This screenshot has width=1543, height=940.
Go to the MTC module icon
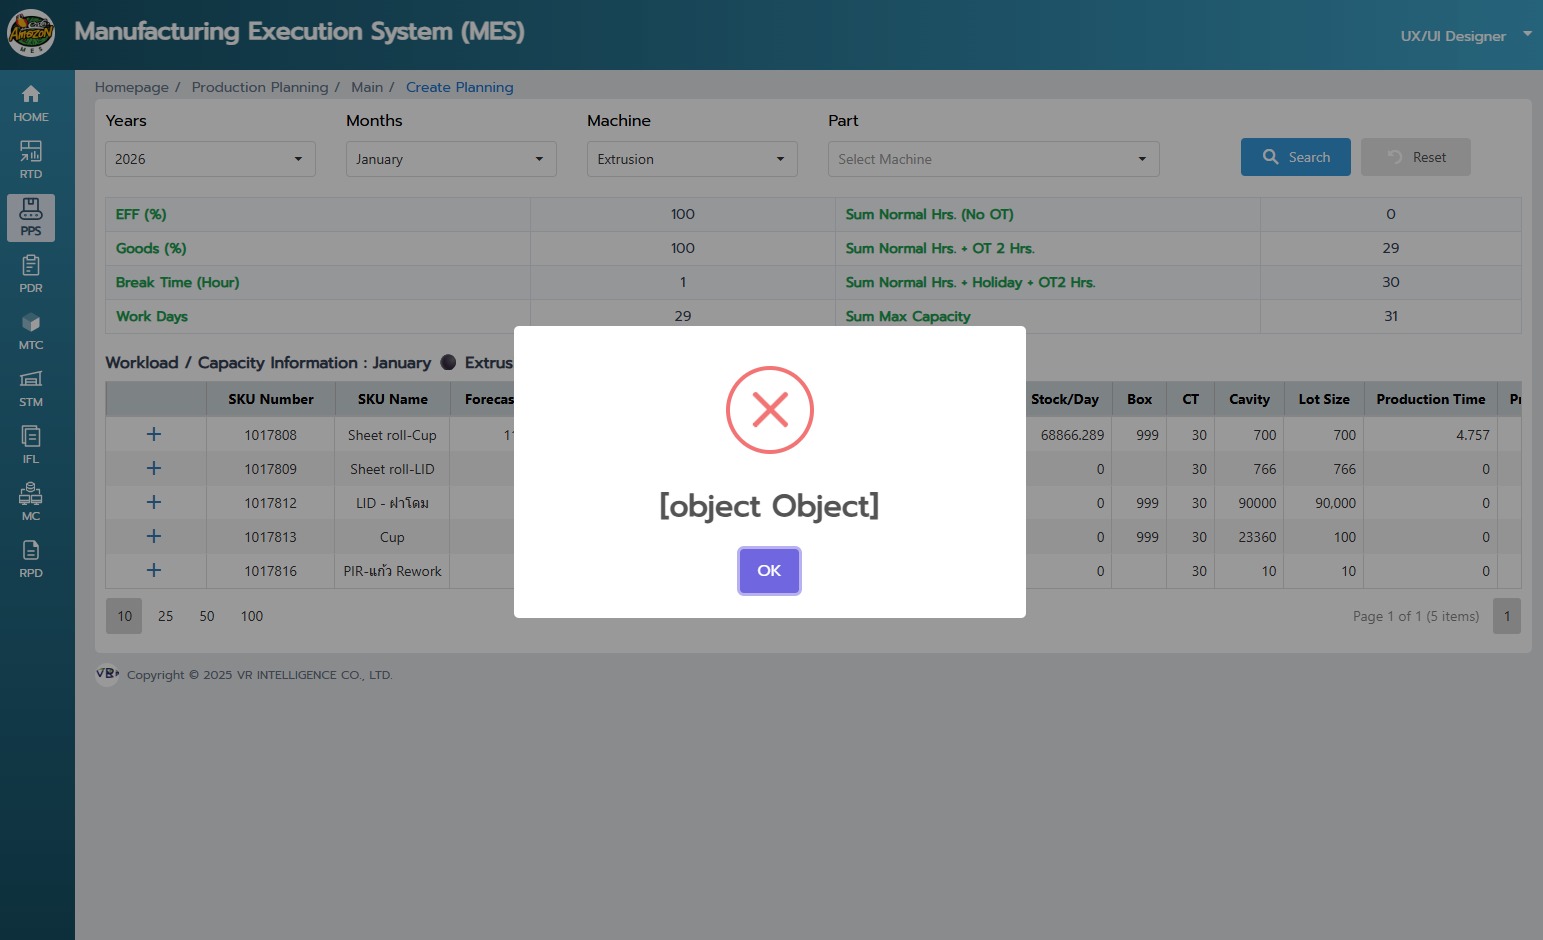point(31,331)
